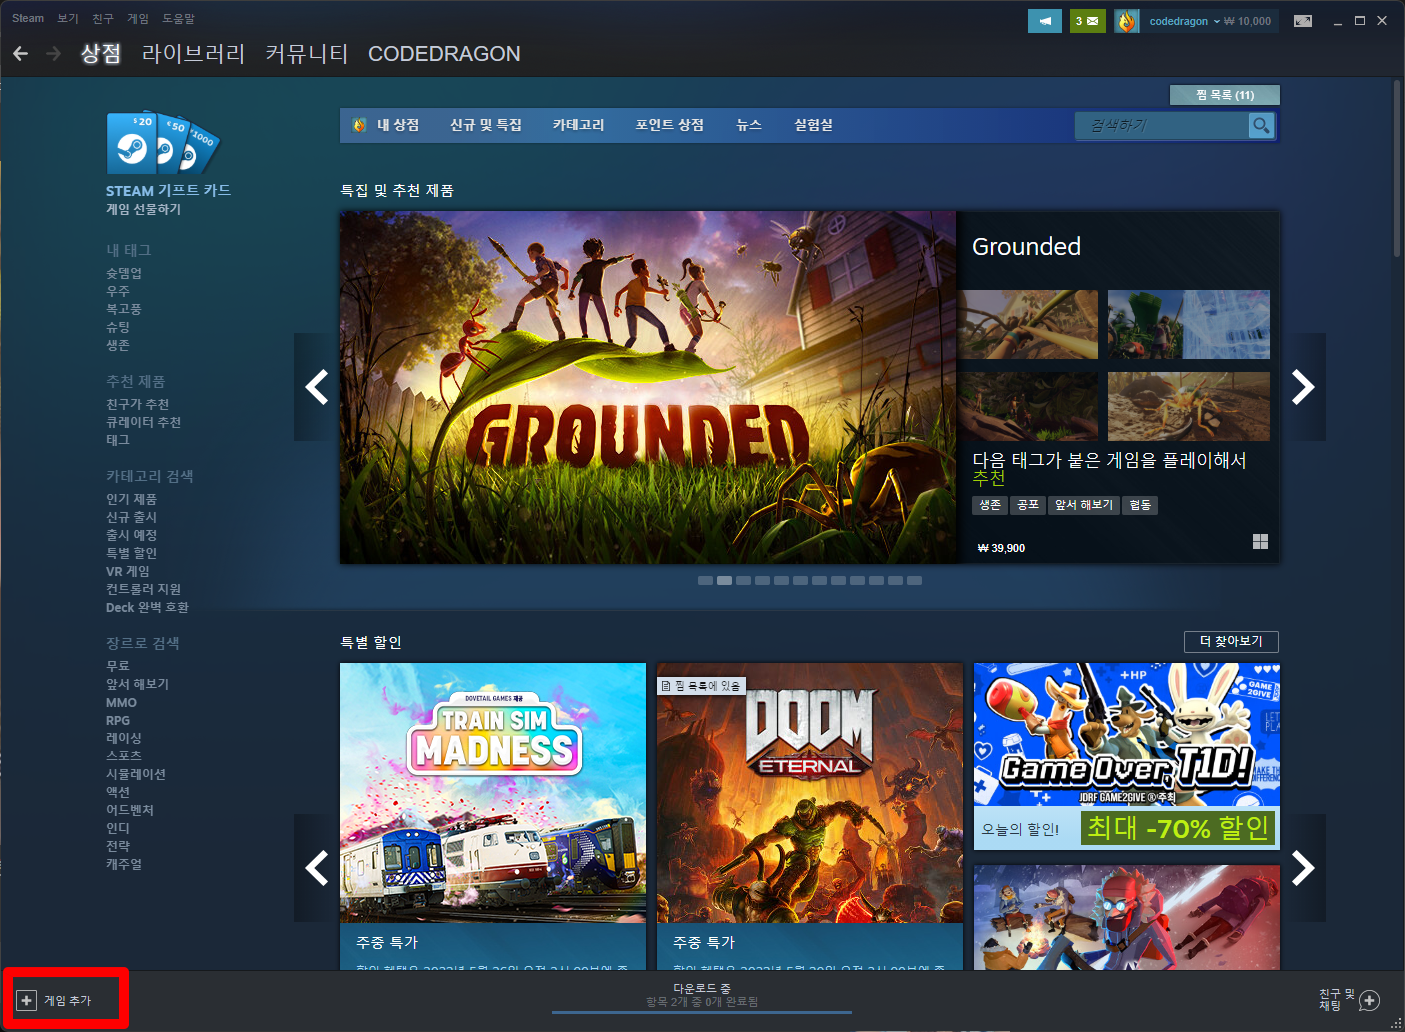Browse the 캐주얼 genre link
1405x1032 pixels.
[x=124, y=864]
